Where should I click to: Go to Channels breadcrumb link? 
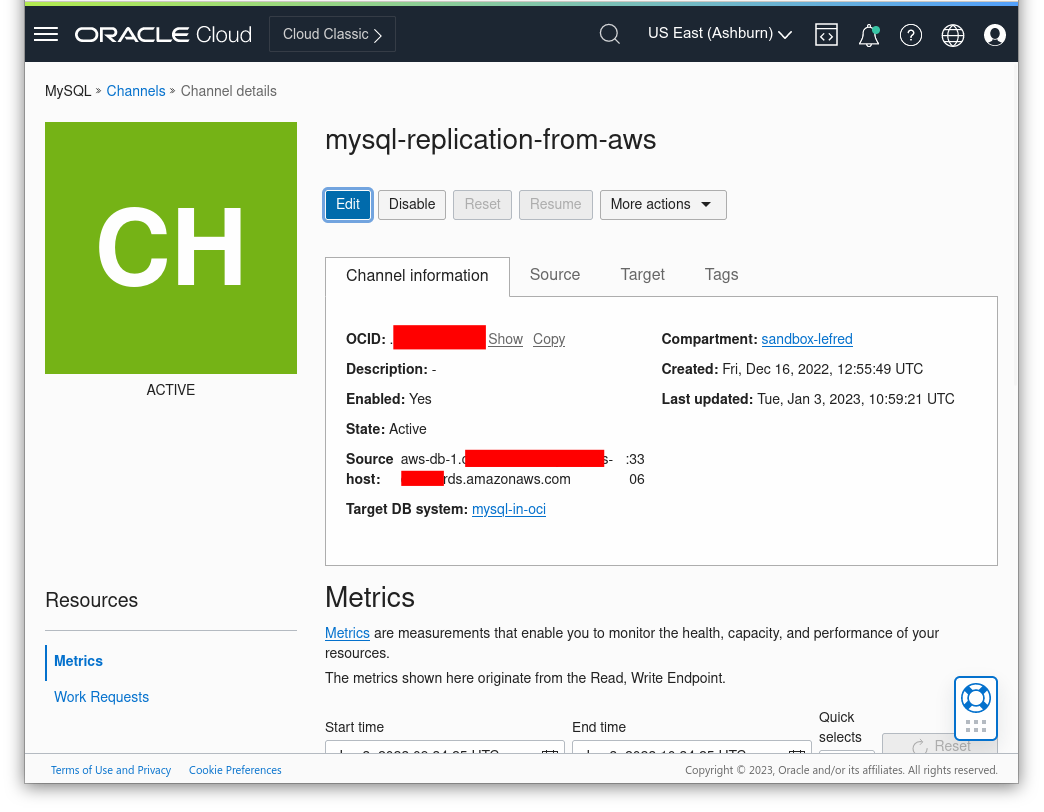pos(136,91)
